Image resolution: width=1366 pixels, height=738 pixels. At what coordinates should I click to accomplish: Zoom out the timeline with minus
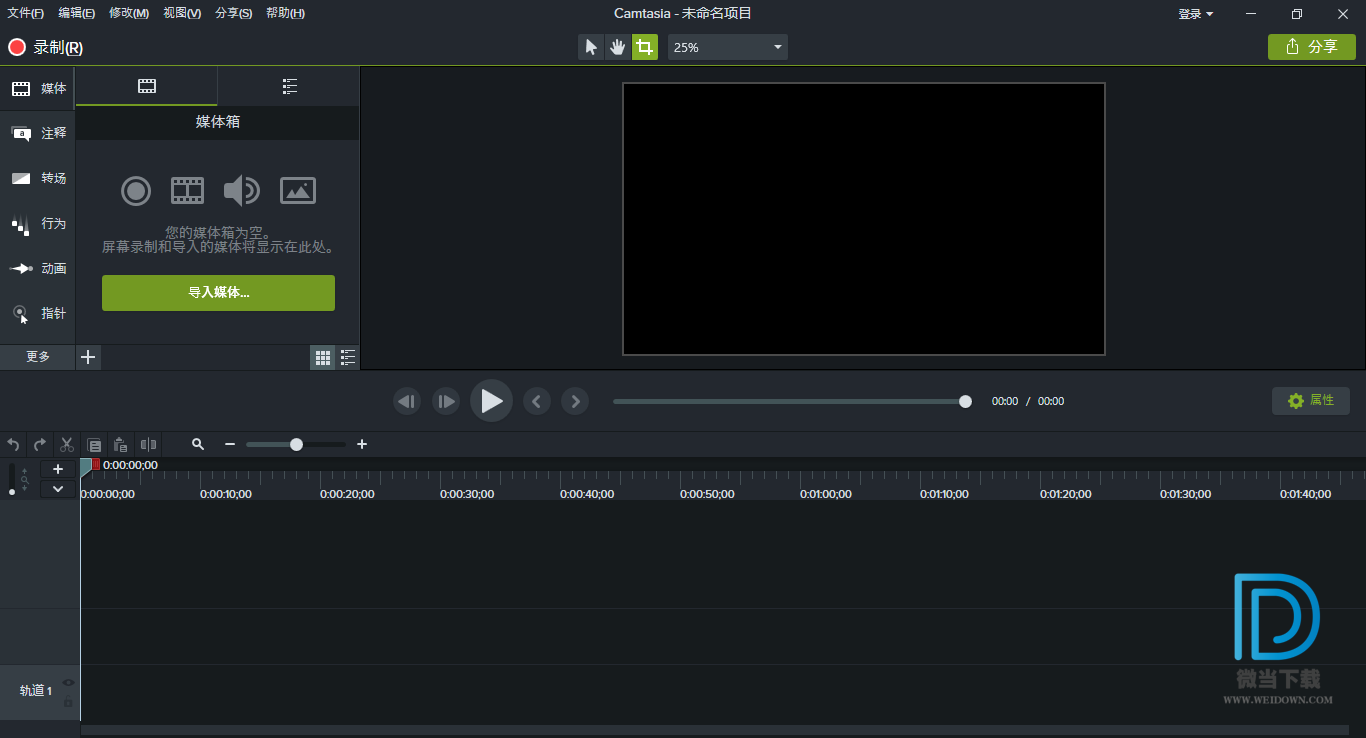[230, 444]
